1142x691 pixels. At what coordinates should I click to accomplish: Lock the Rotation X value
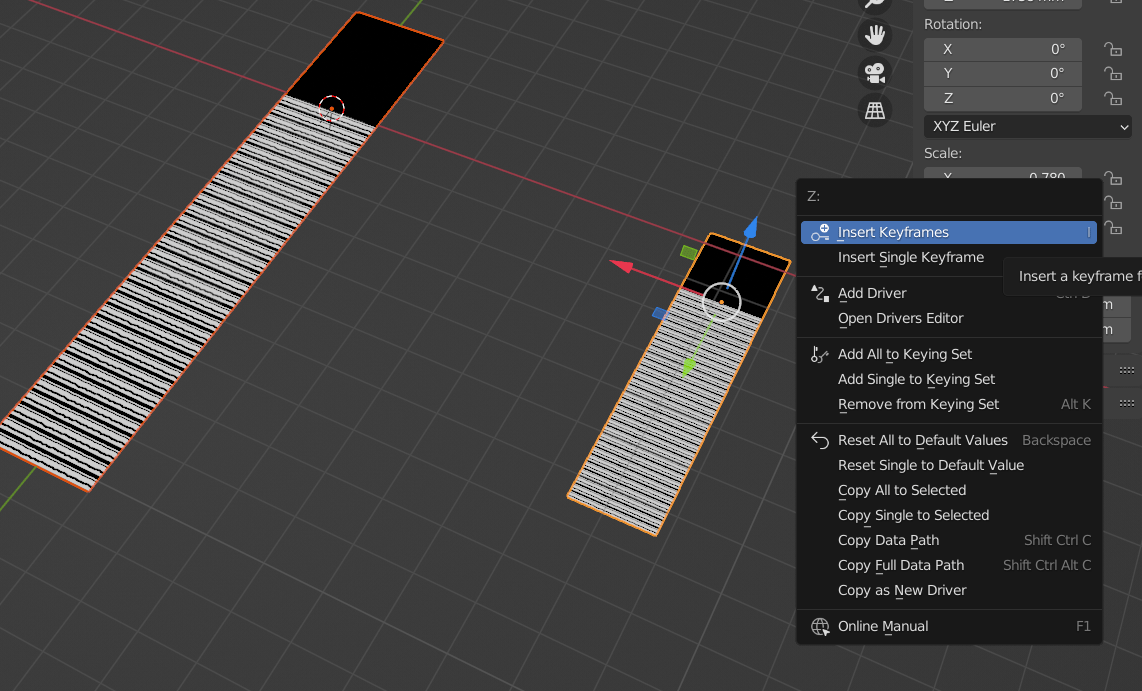1113,48
